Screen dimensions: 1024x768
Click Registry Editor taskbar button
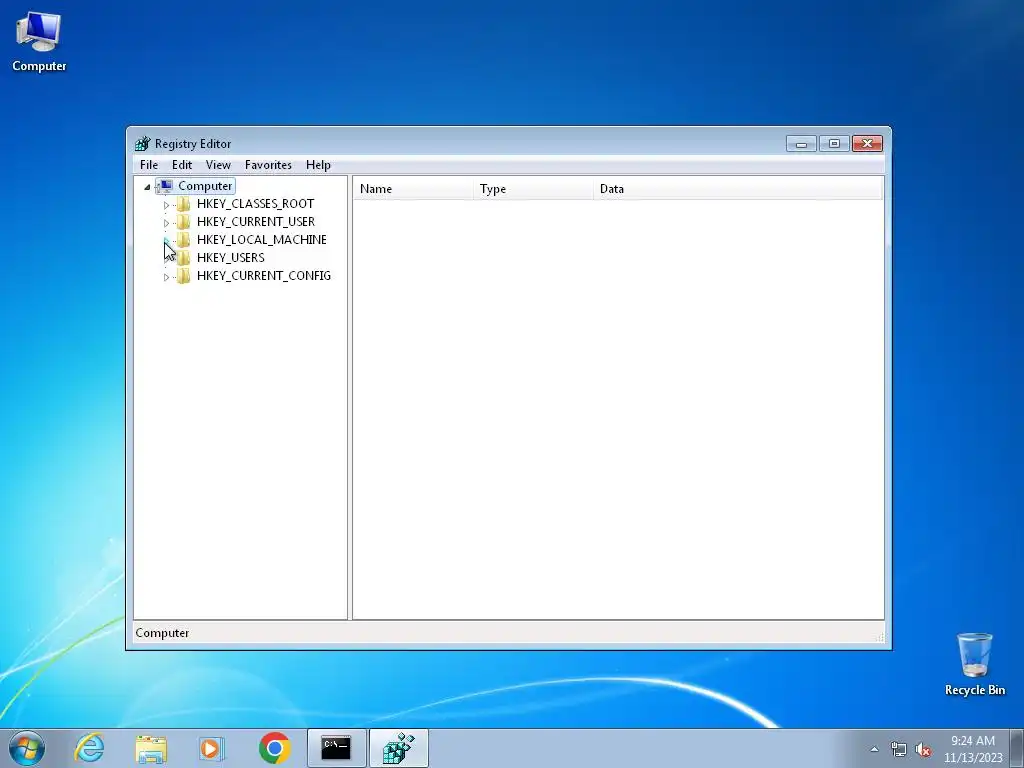click(x=399, y=748)
